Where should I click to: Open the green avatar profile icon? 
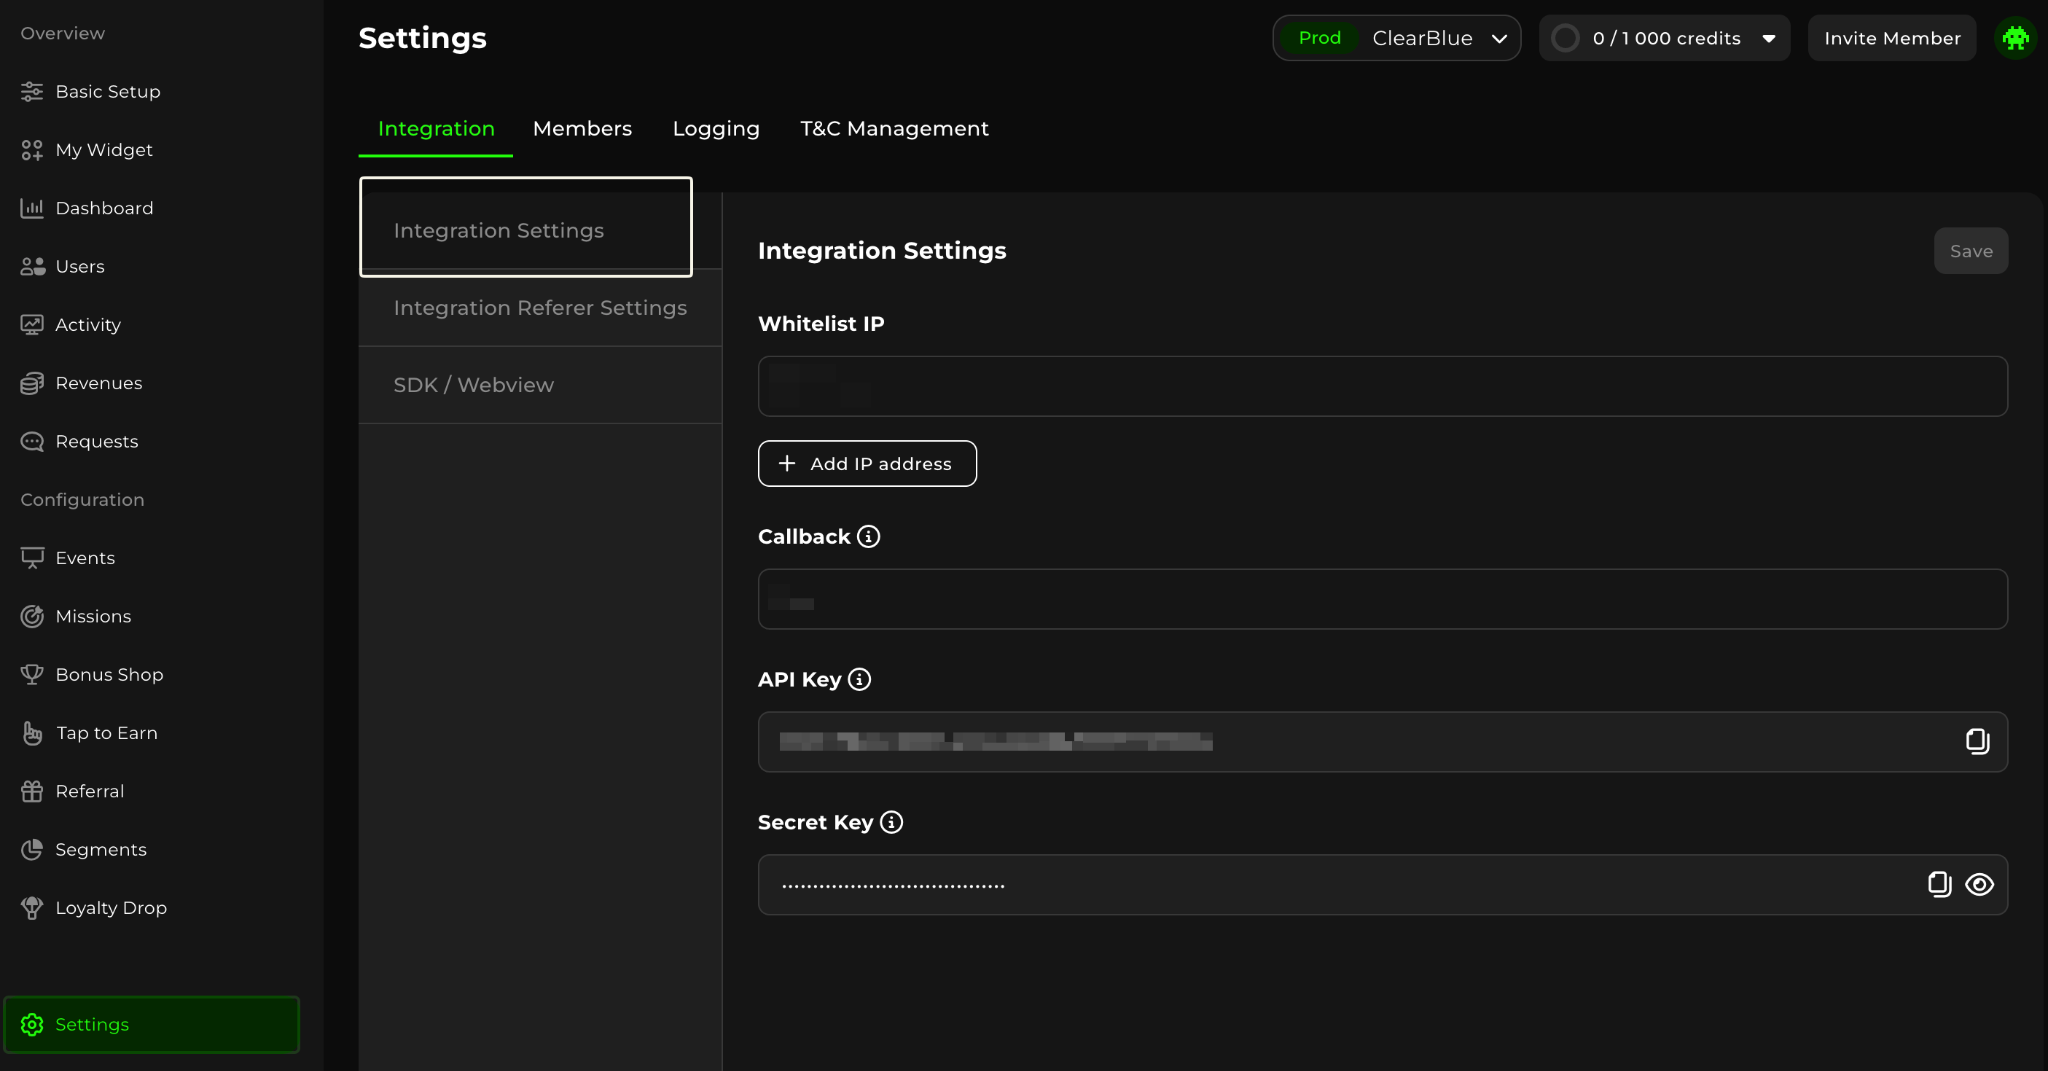tap(2015, 38)
